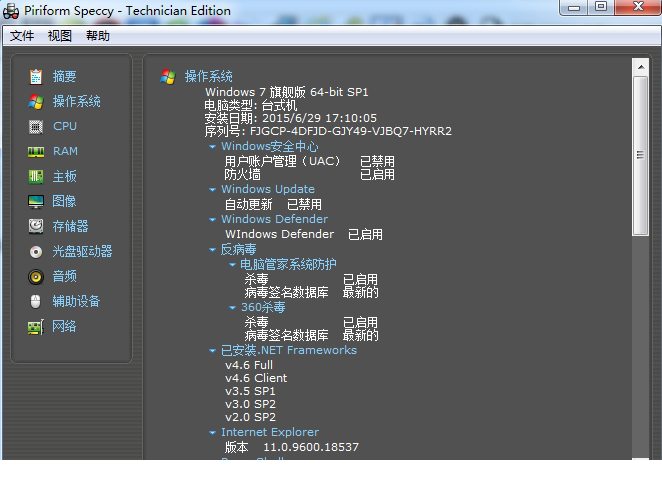Click 杀毒 row under 电脑管家系统防护
The width and height of the screenshot is (662, 478).
pyautogui.click(x=311, y=279)
